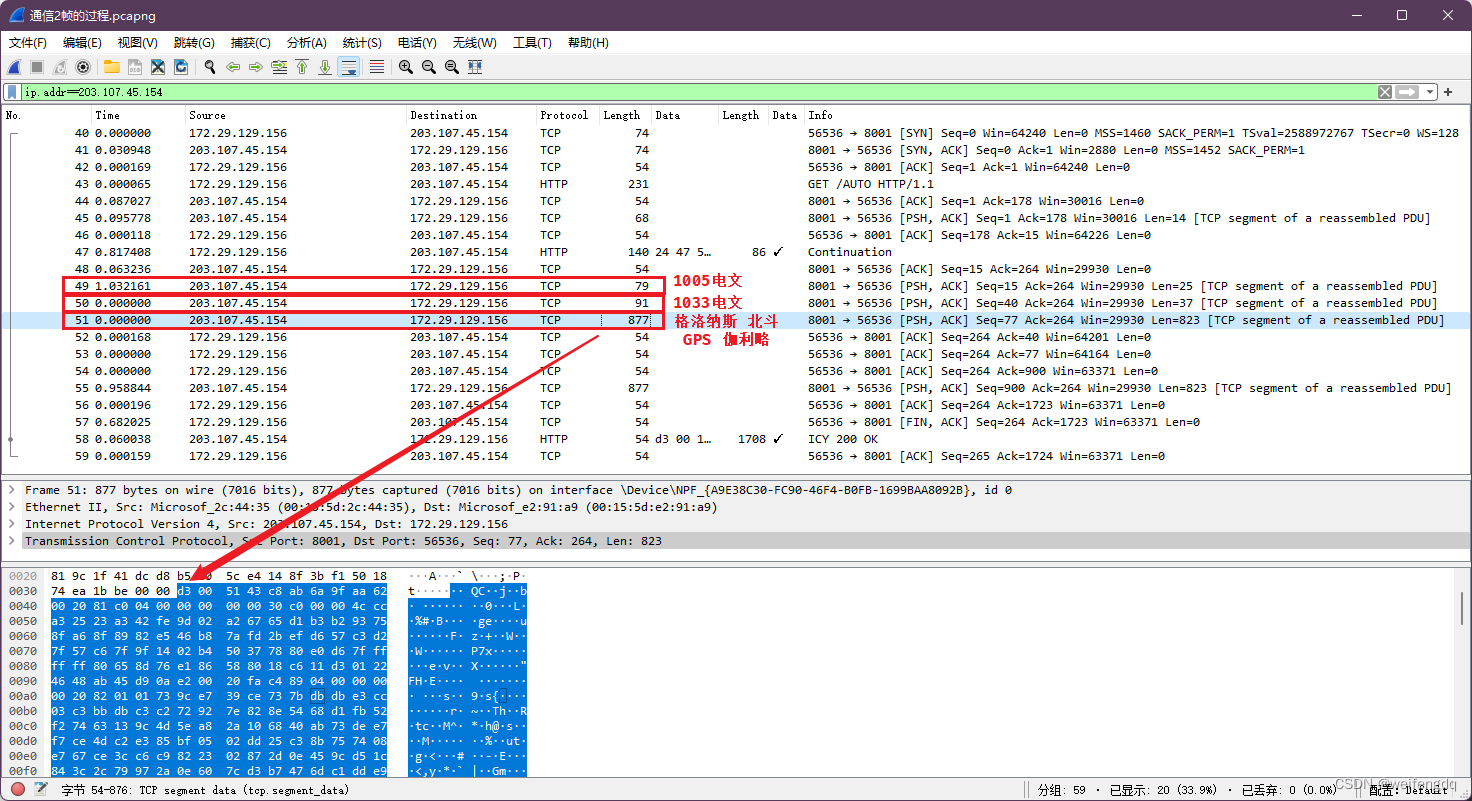Expand the Internet Protocol Version 4 row

(x=10, y=523)
